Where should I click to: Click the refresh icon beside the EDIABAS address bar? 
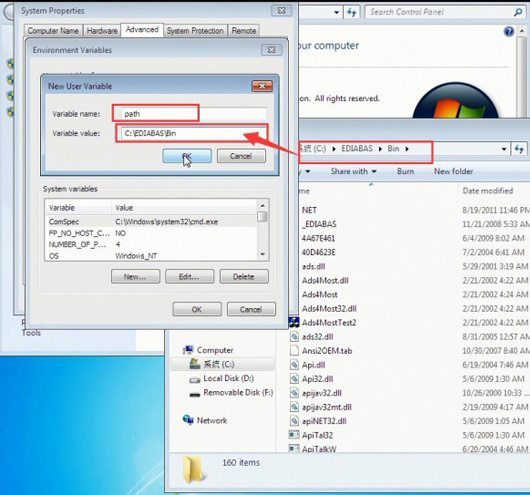click(x=519, y=149)
